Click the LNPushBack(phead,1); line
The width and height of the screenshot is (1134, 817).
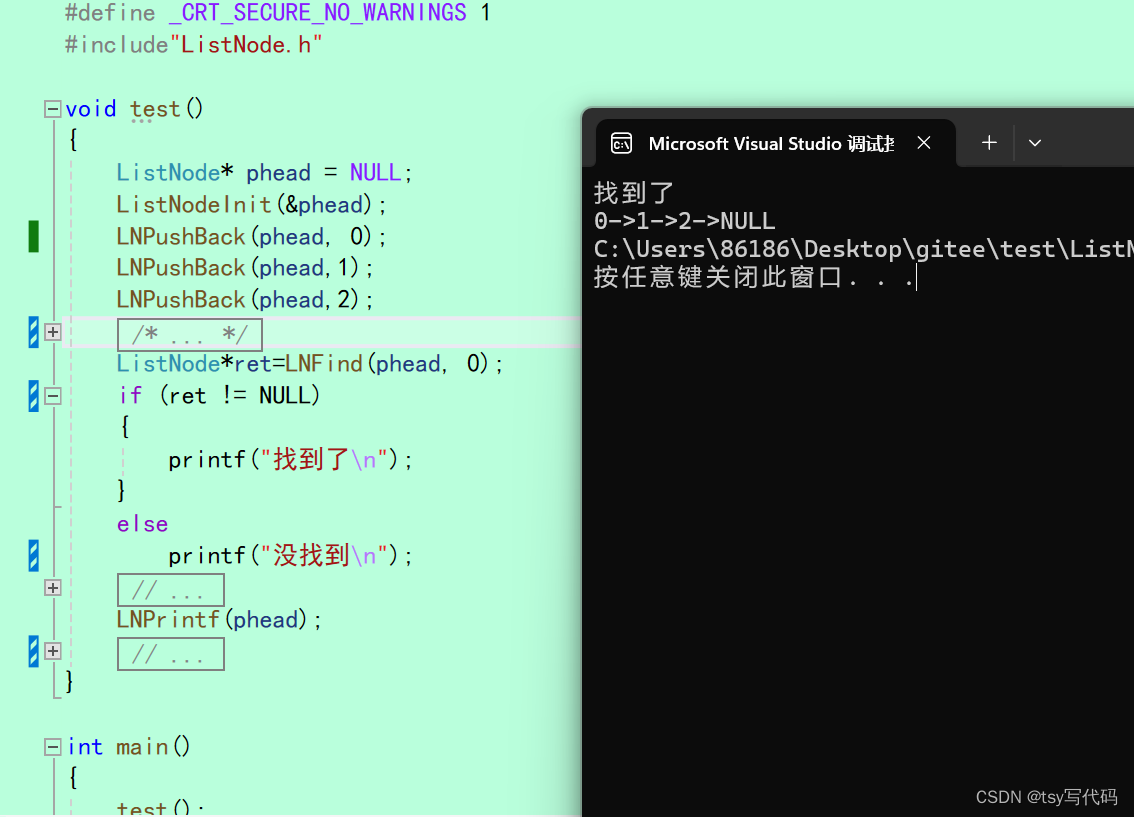point(245,268)
